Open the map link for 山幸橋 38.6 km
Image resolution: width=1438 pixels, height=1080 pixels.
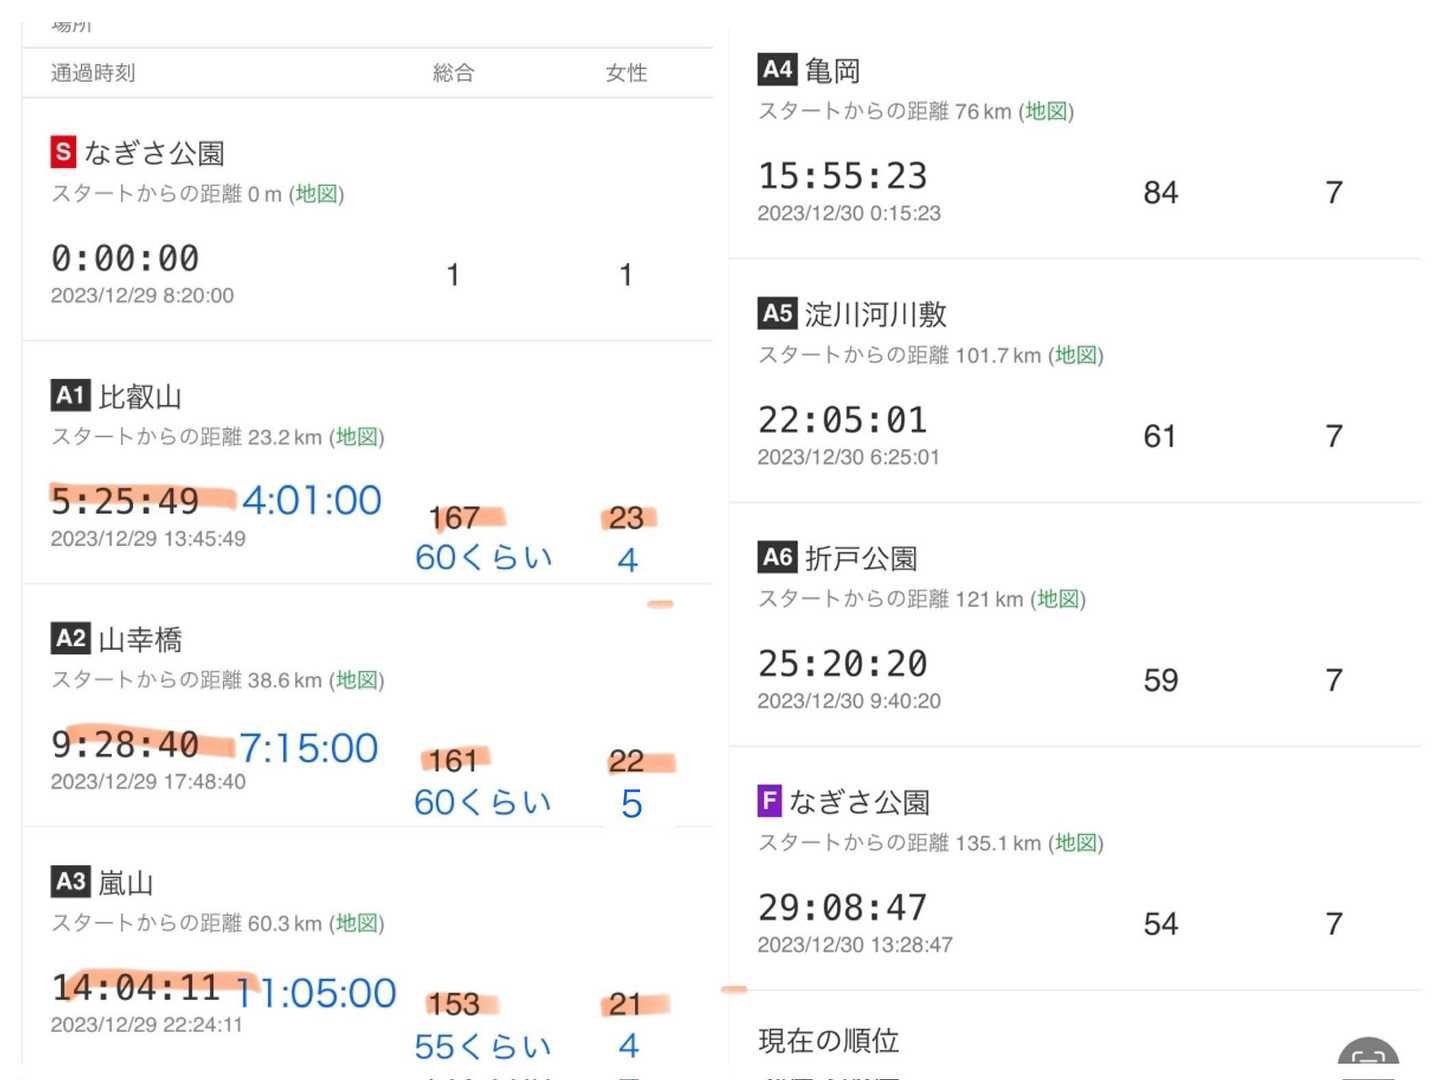(x=356, y=680)
